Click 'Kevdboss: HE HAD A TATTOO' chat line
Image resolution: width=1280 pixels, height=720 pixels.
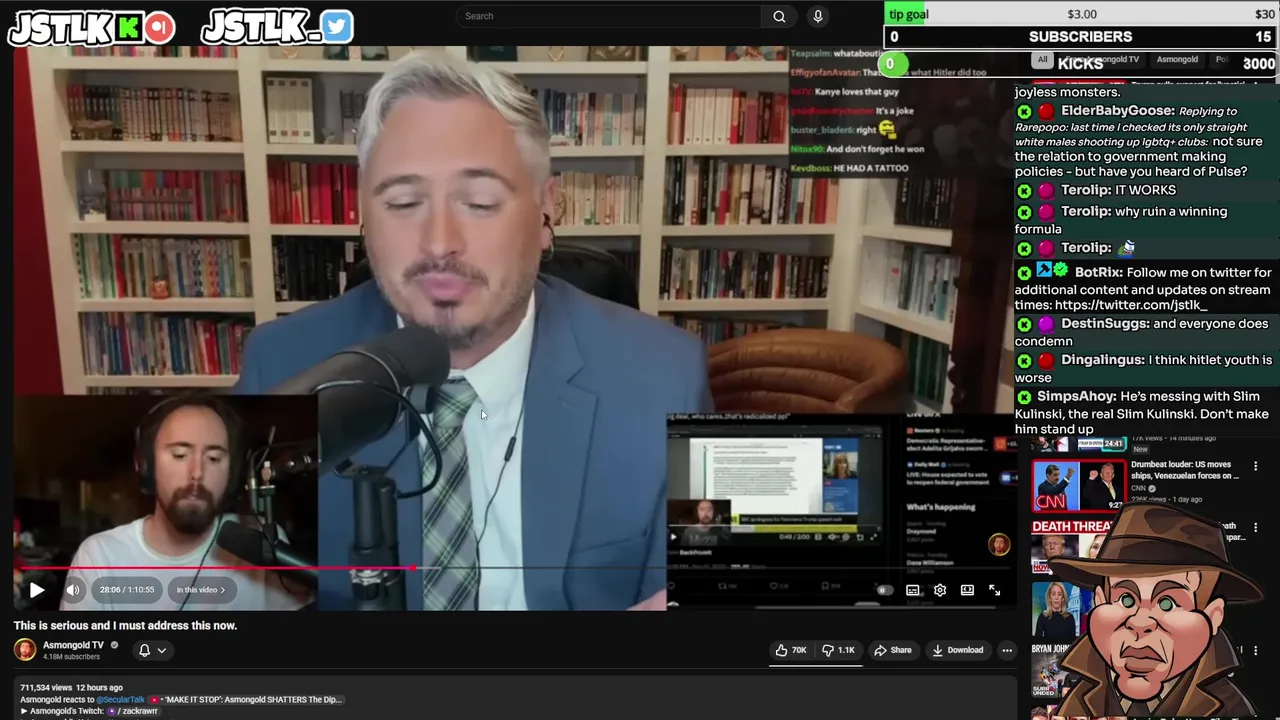[849, 168]
